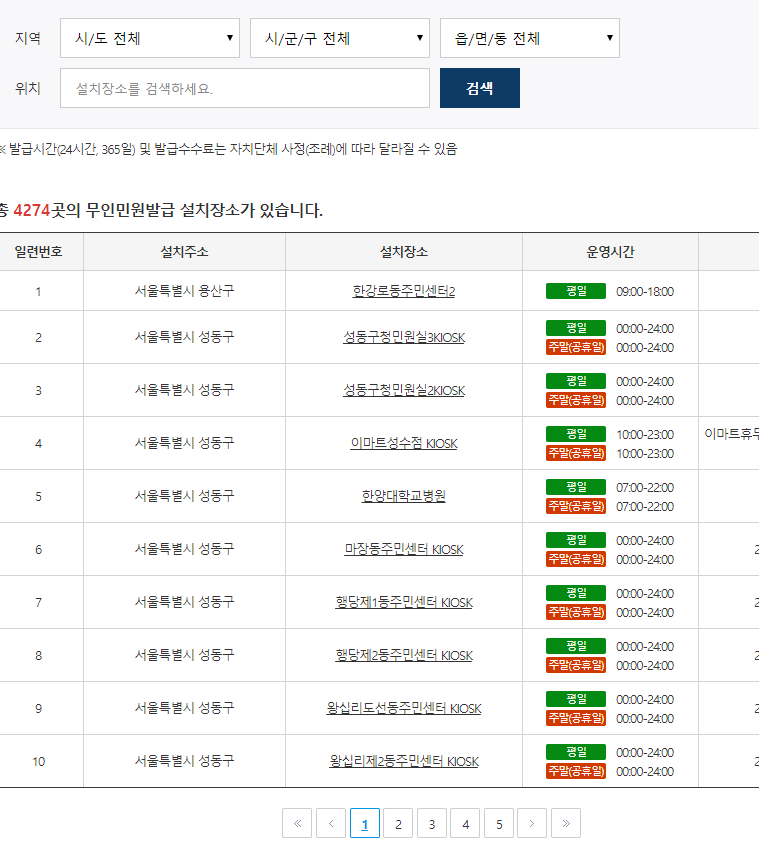Open the 시/도 전체 region dropdown

coord(150,38)
